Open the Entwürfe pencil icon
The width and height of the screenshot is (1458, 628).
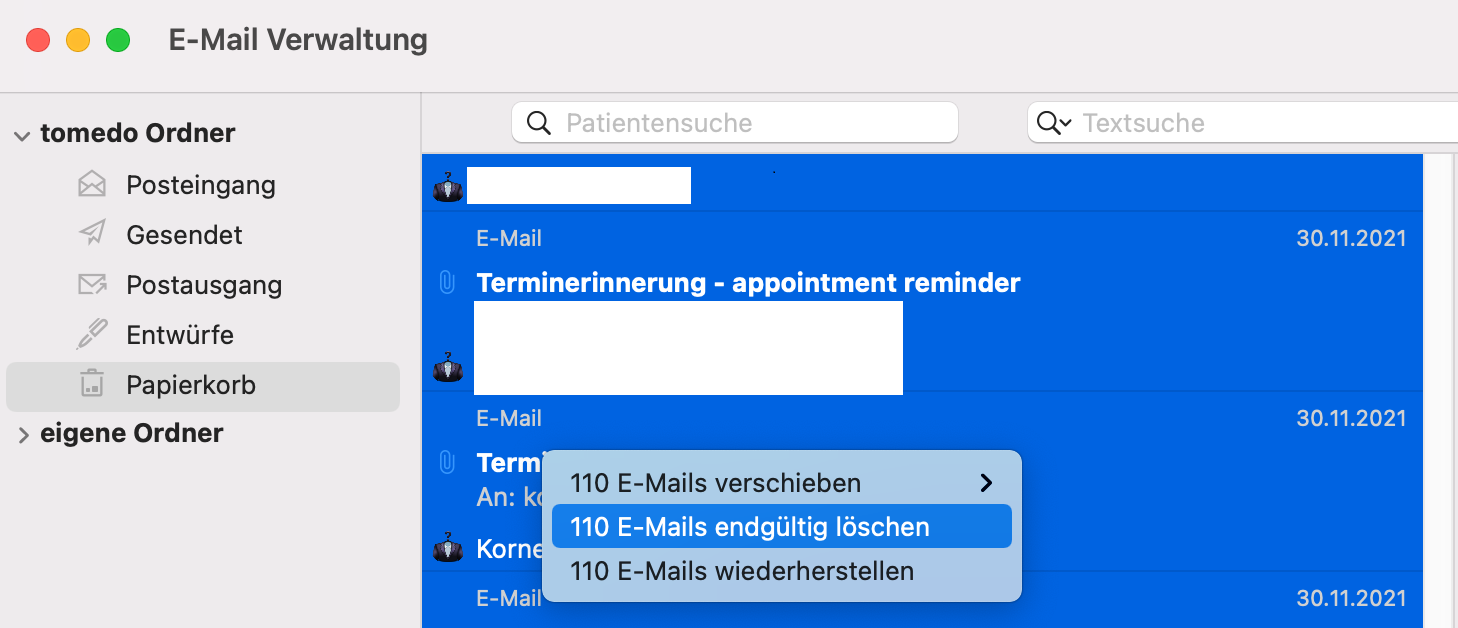92,335
